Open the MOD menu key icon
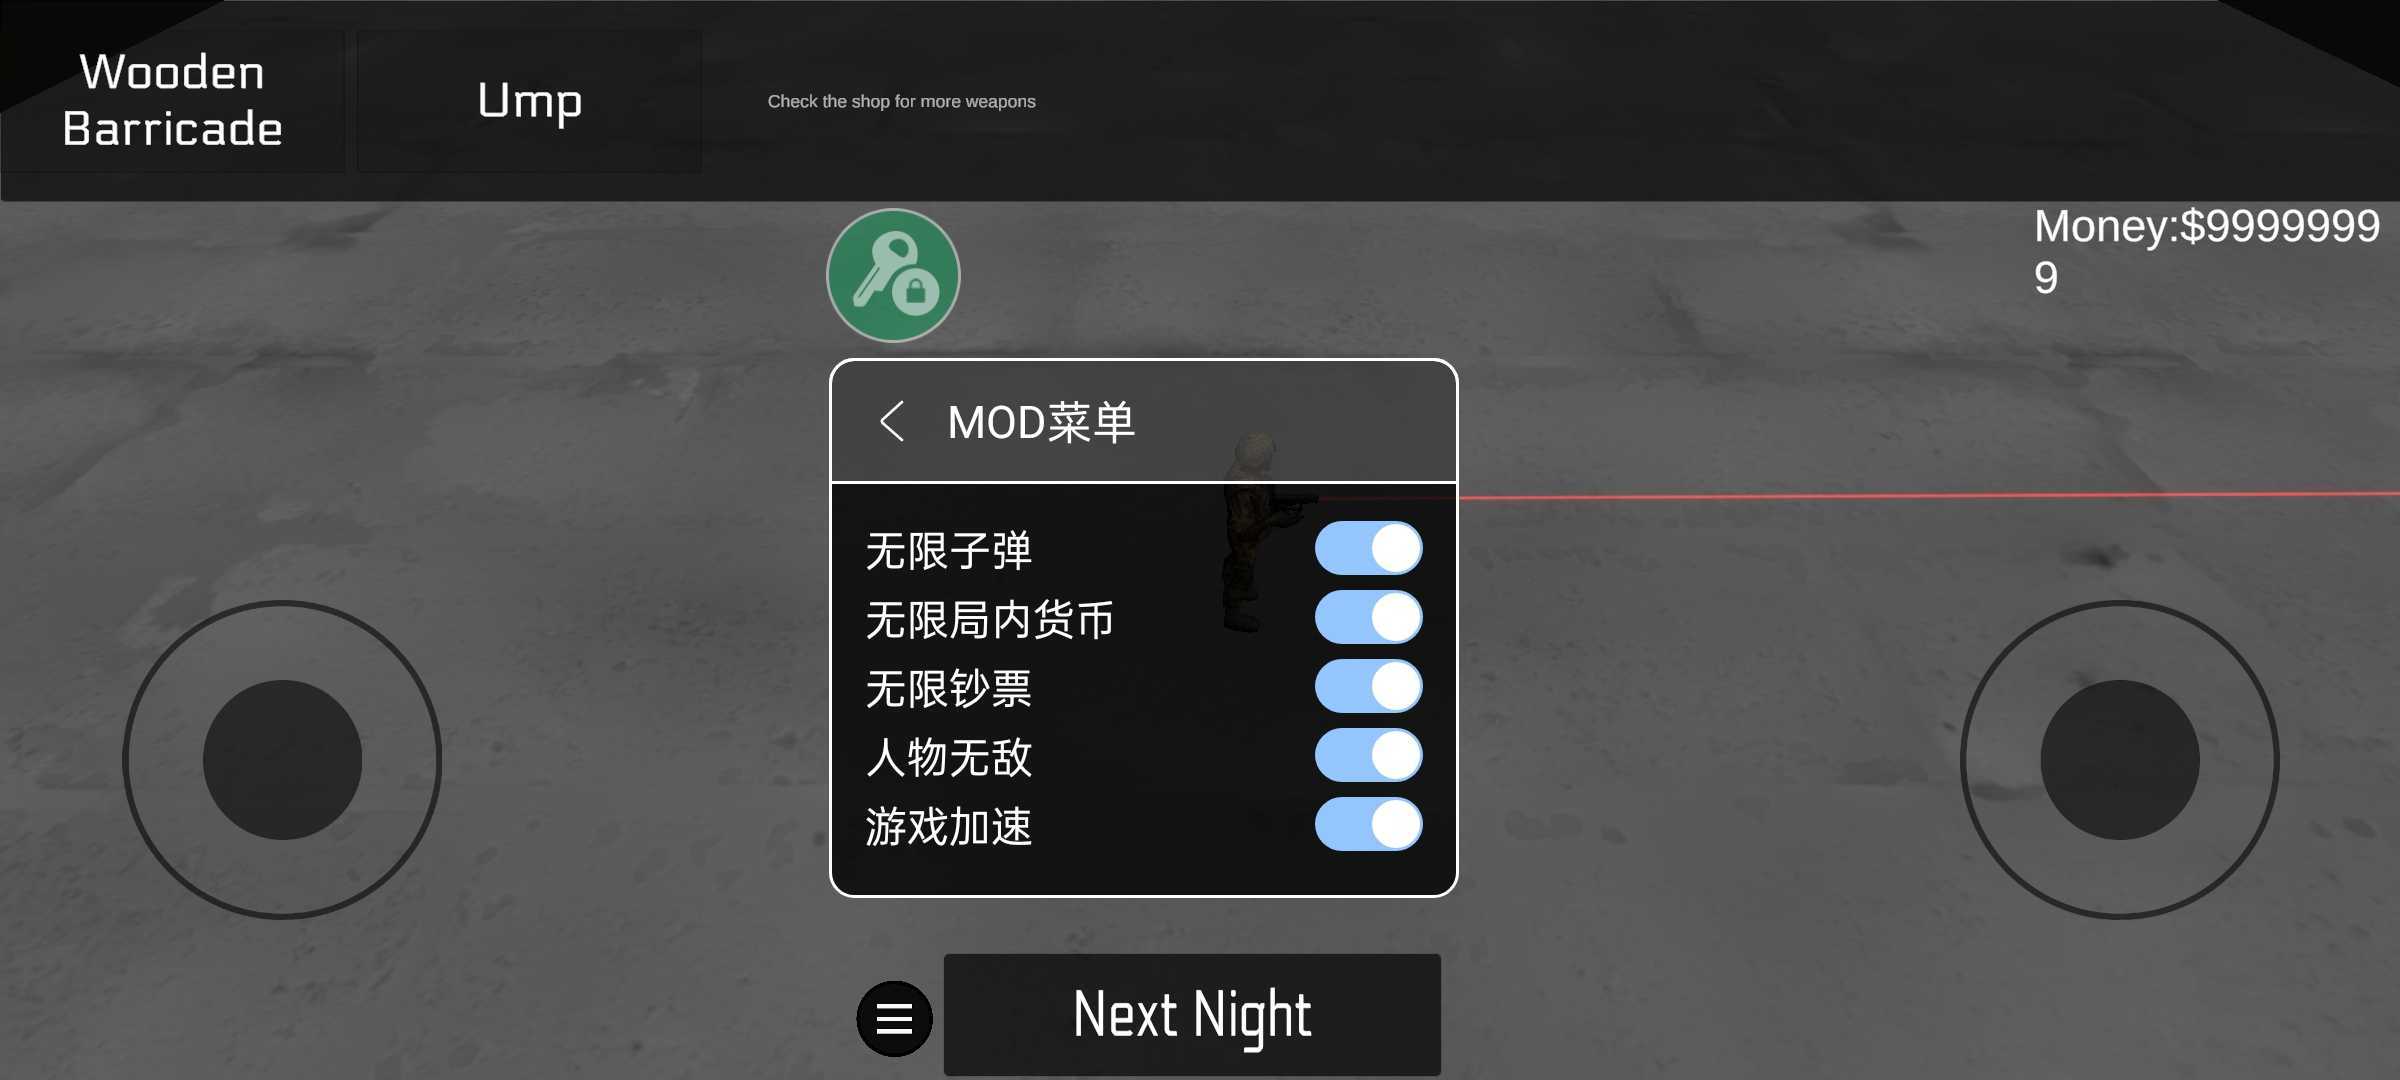Image resolution: width=2400 pixels, height=1080 pixels. coord(892,275)
